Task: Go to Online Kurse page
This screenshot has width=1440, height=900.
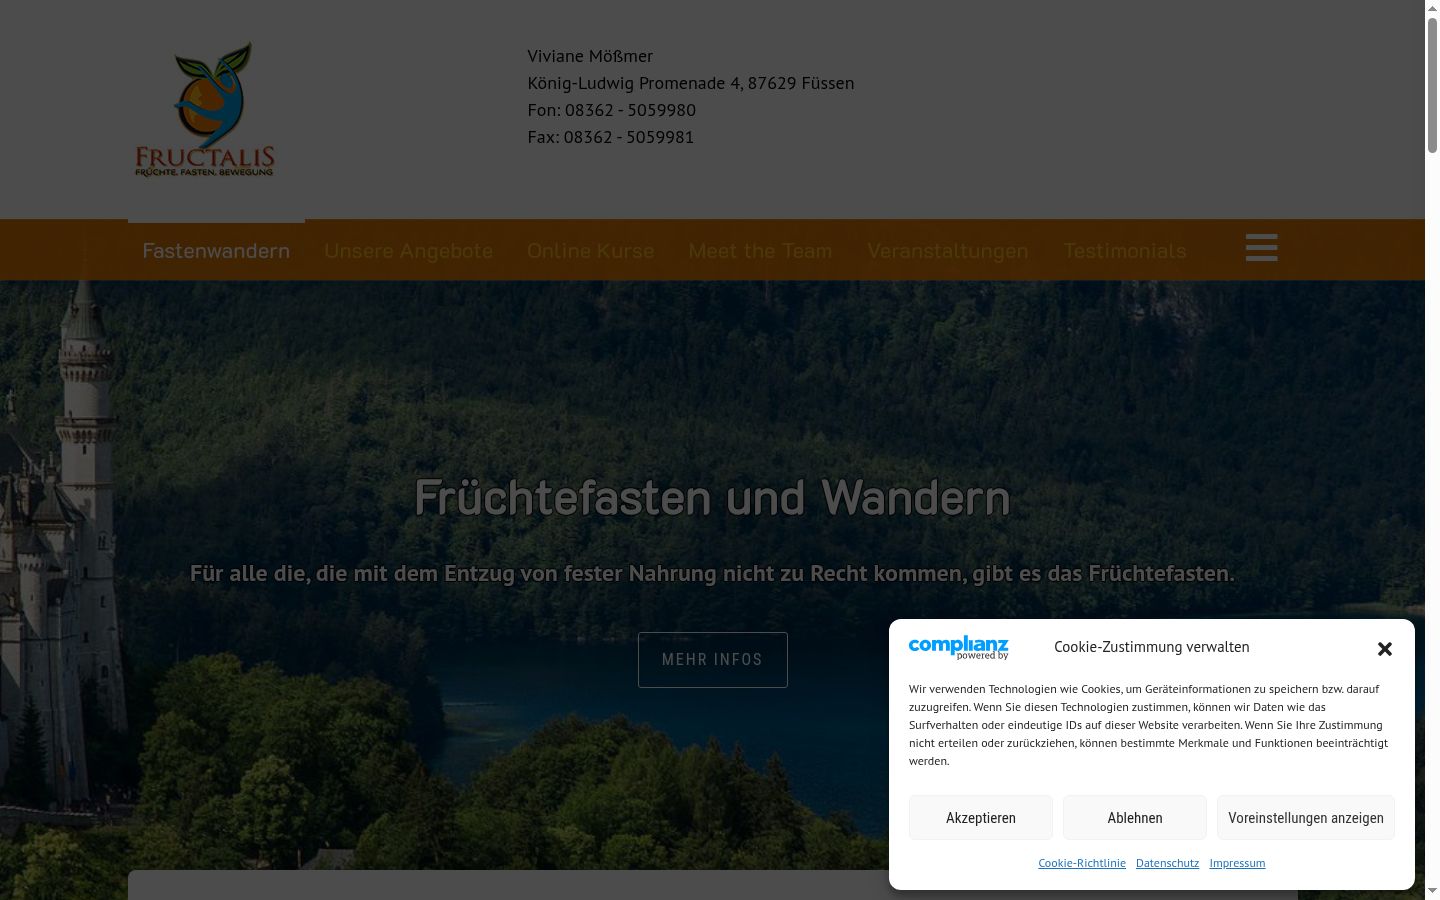Action: (x=590, y=250)
